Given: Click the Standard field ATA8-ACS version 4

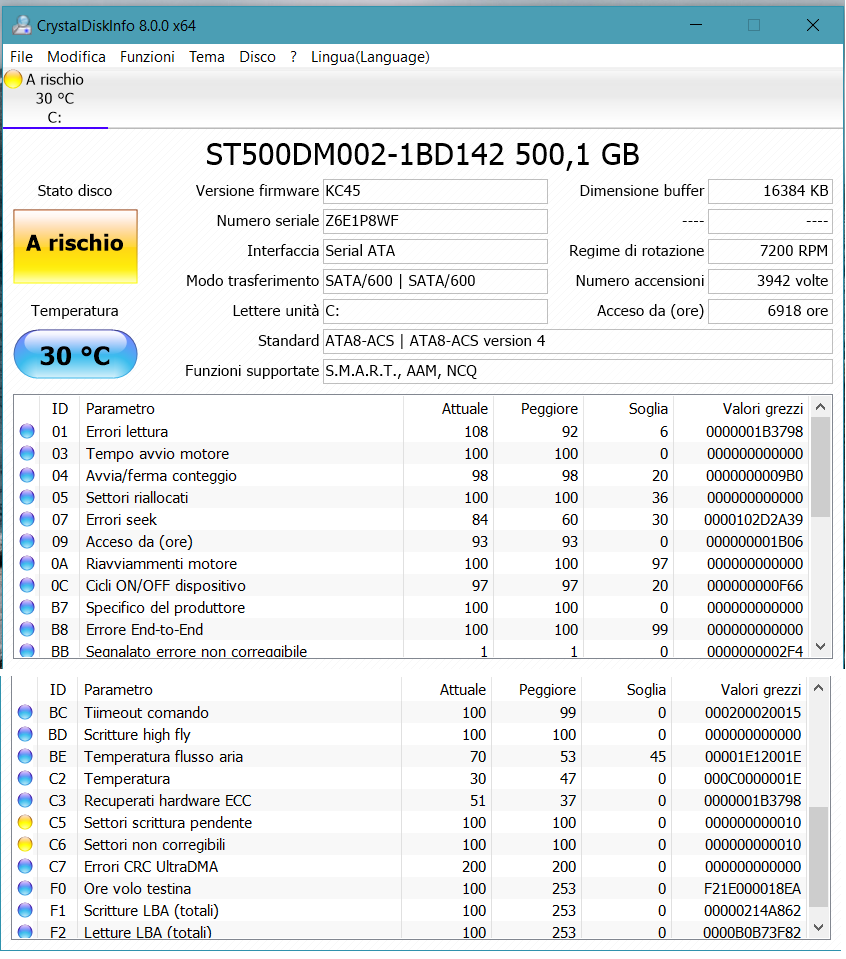Looking at the screenshot, I should [x=577, y=341].
